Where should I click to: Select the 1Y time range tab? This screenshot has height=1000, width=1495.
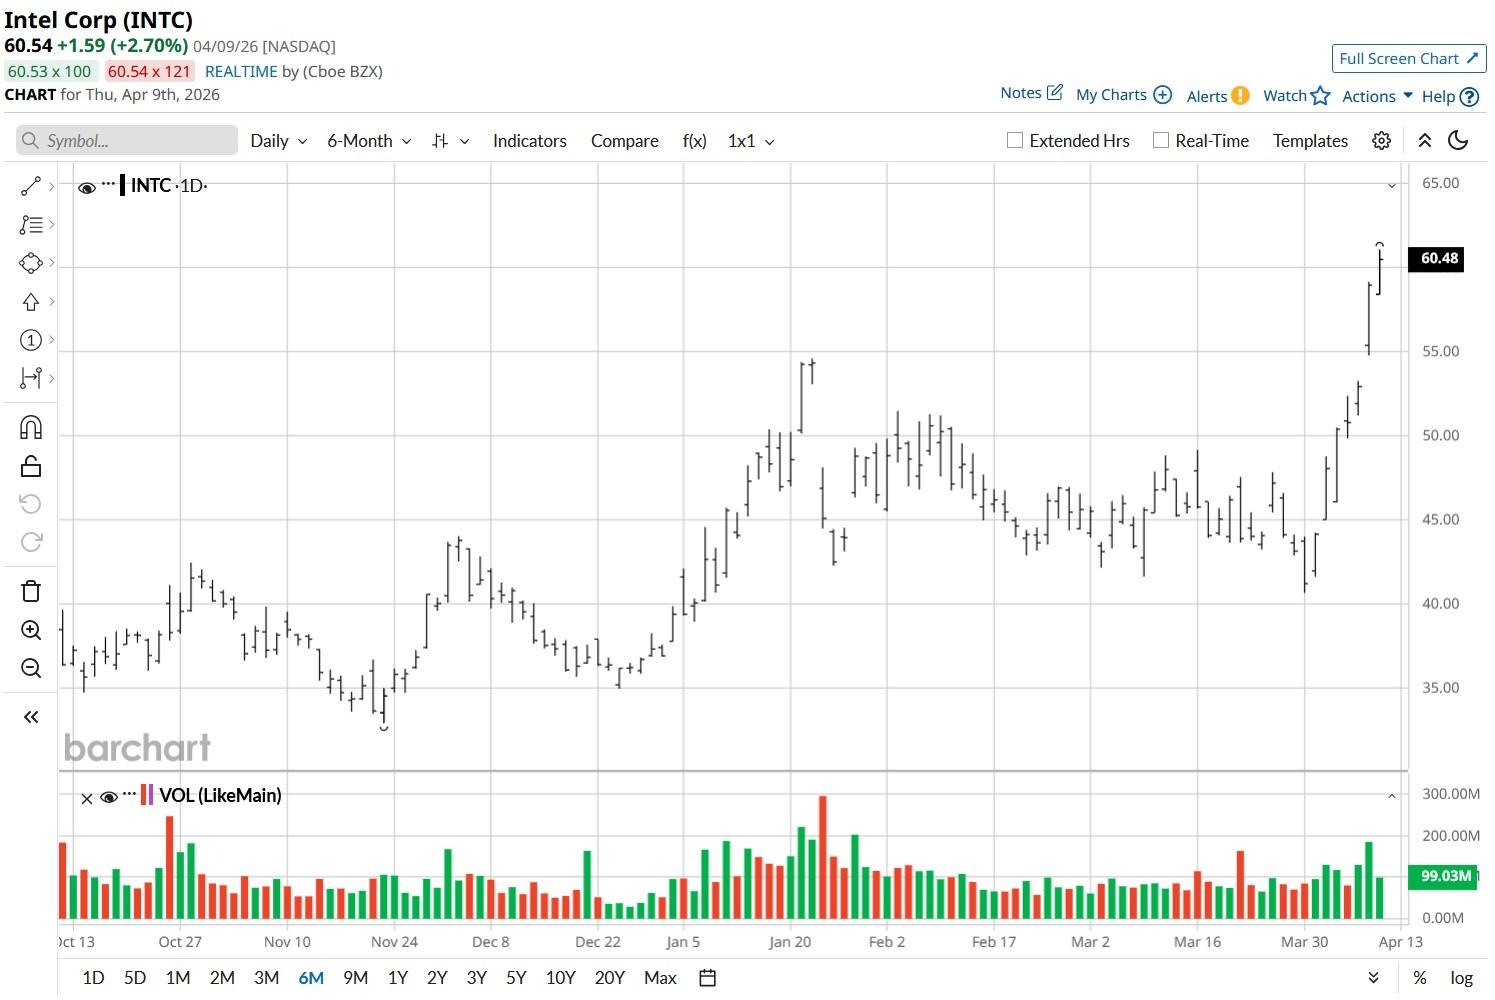397,978
